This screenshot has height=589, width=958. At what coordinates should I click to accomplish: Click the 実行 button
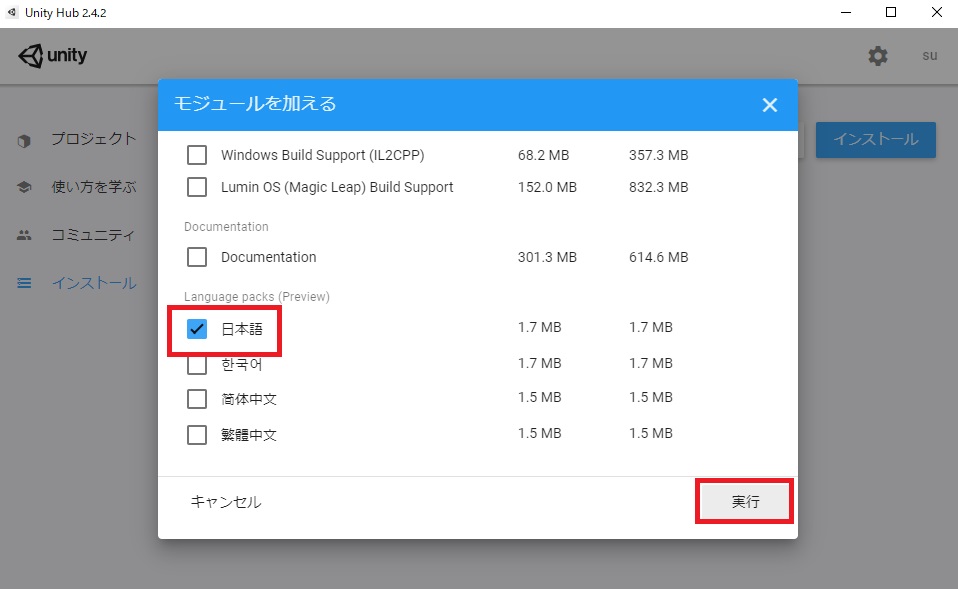pyautogui.click(x=744, y=502)
